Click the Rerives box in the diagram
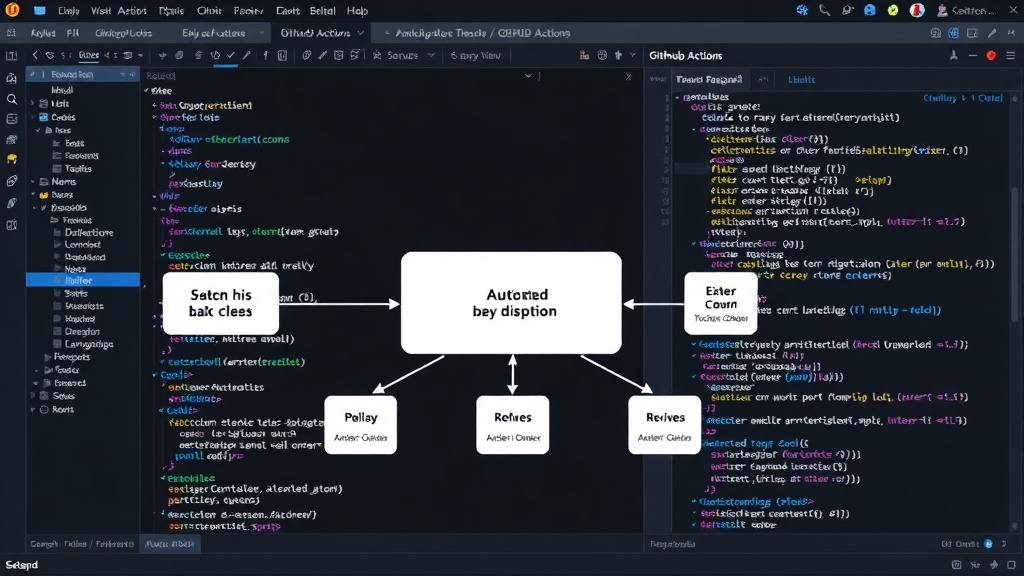The image size is (1024, 576). click(664, 424)
